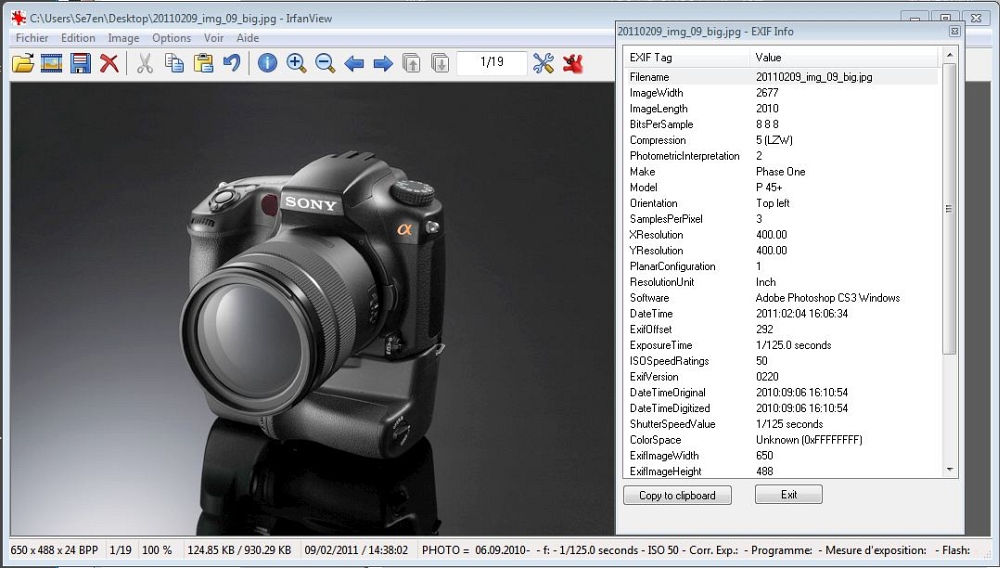This screenshot has height=568, width=1000.
Task: Open file with the folder icon
Action: [x=23, y=63]
